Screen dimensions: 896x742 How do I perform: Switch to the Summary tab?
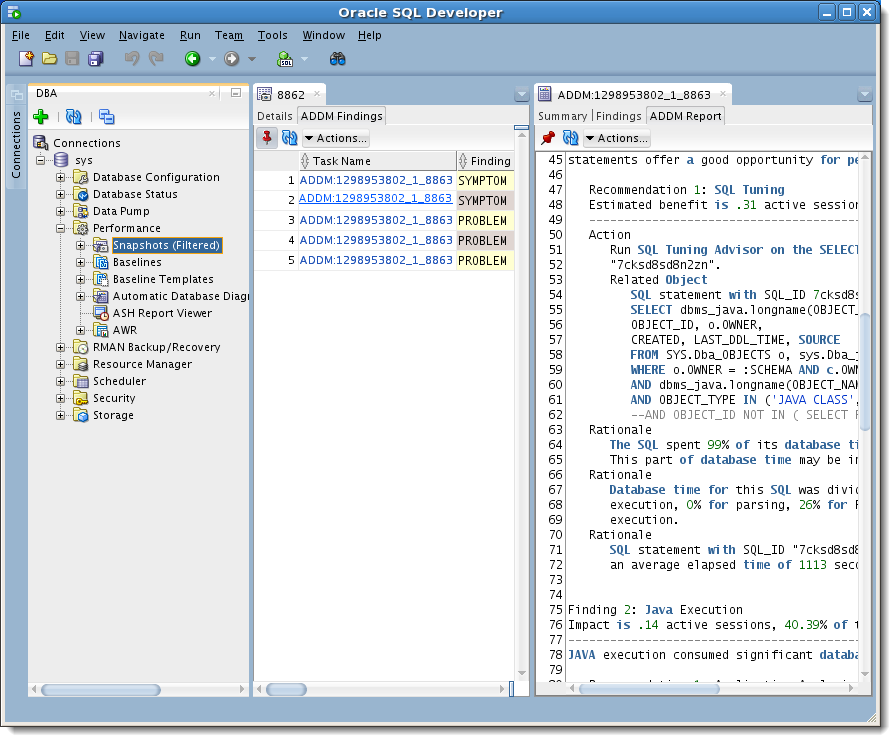562,116
